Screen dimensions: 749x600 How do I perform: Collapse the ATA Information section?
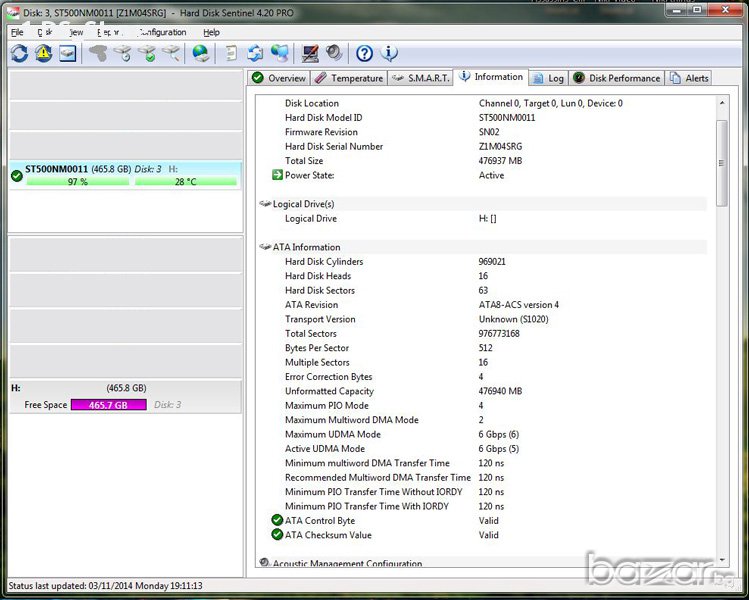pos(265,247)
